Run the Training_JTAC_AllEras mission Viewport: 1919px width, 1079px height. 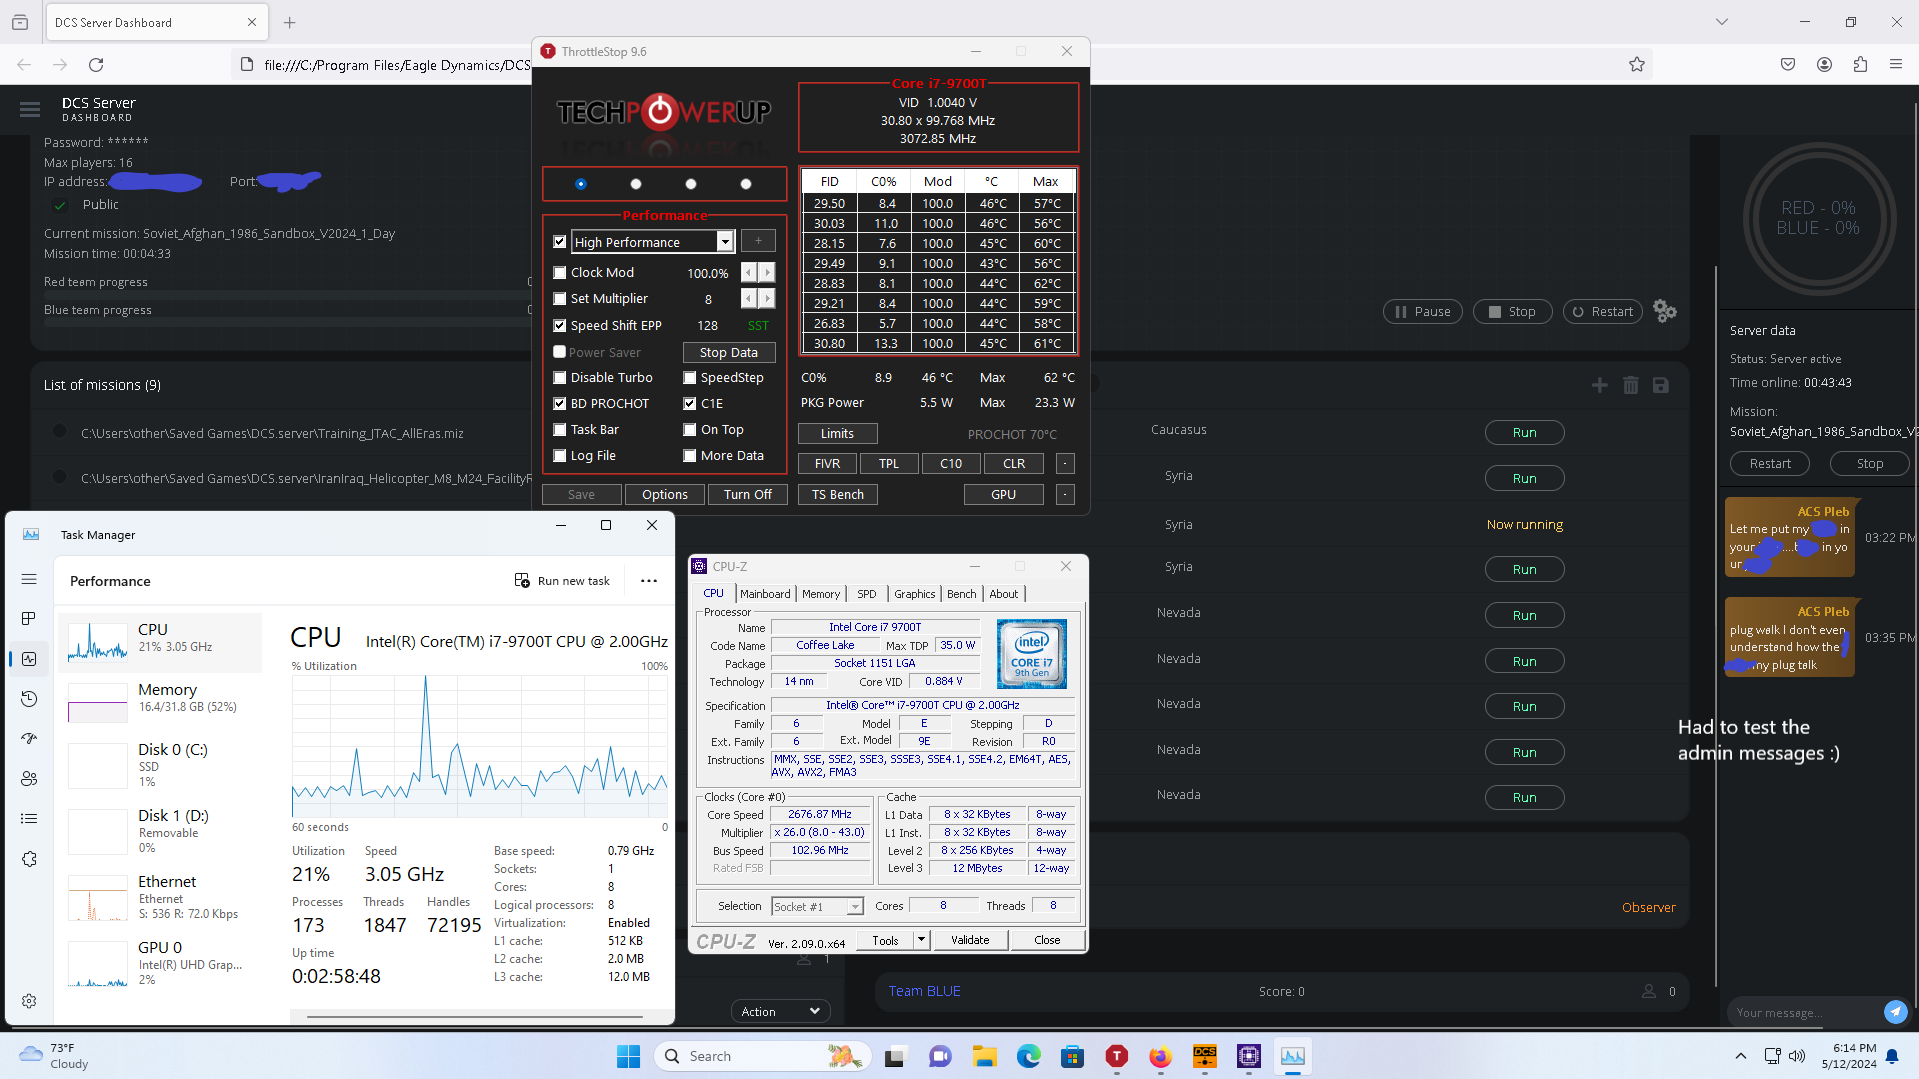click(x=1525, y=432)
